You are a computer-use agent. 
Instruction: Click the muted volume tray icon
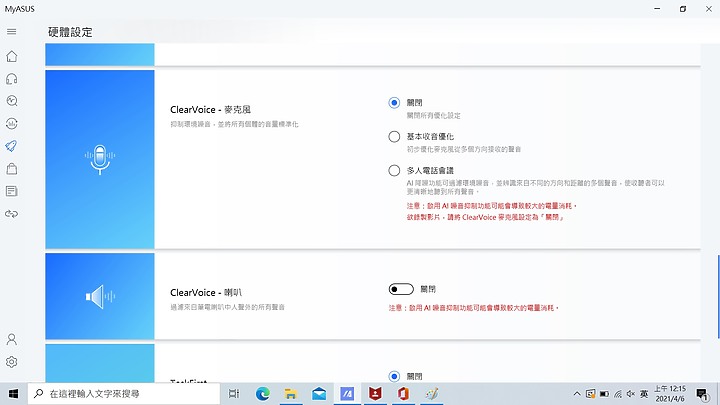pos(631,394)
